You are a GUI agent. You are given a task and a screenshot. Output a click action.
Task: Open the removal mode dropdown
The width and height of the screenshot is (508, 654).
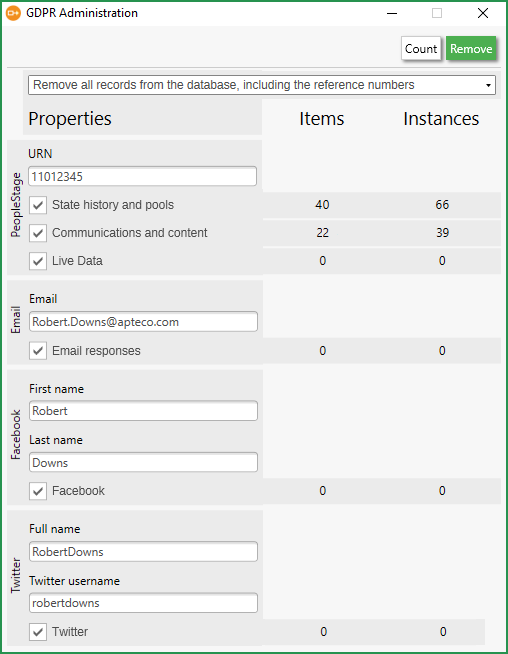(262, 85)
